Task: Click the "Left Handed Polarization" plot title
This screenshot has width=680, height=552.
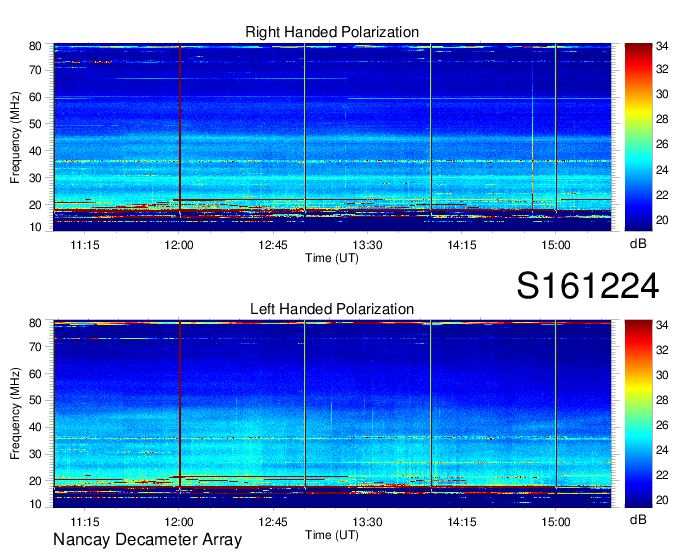Action: pos(332,309)
